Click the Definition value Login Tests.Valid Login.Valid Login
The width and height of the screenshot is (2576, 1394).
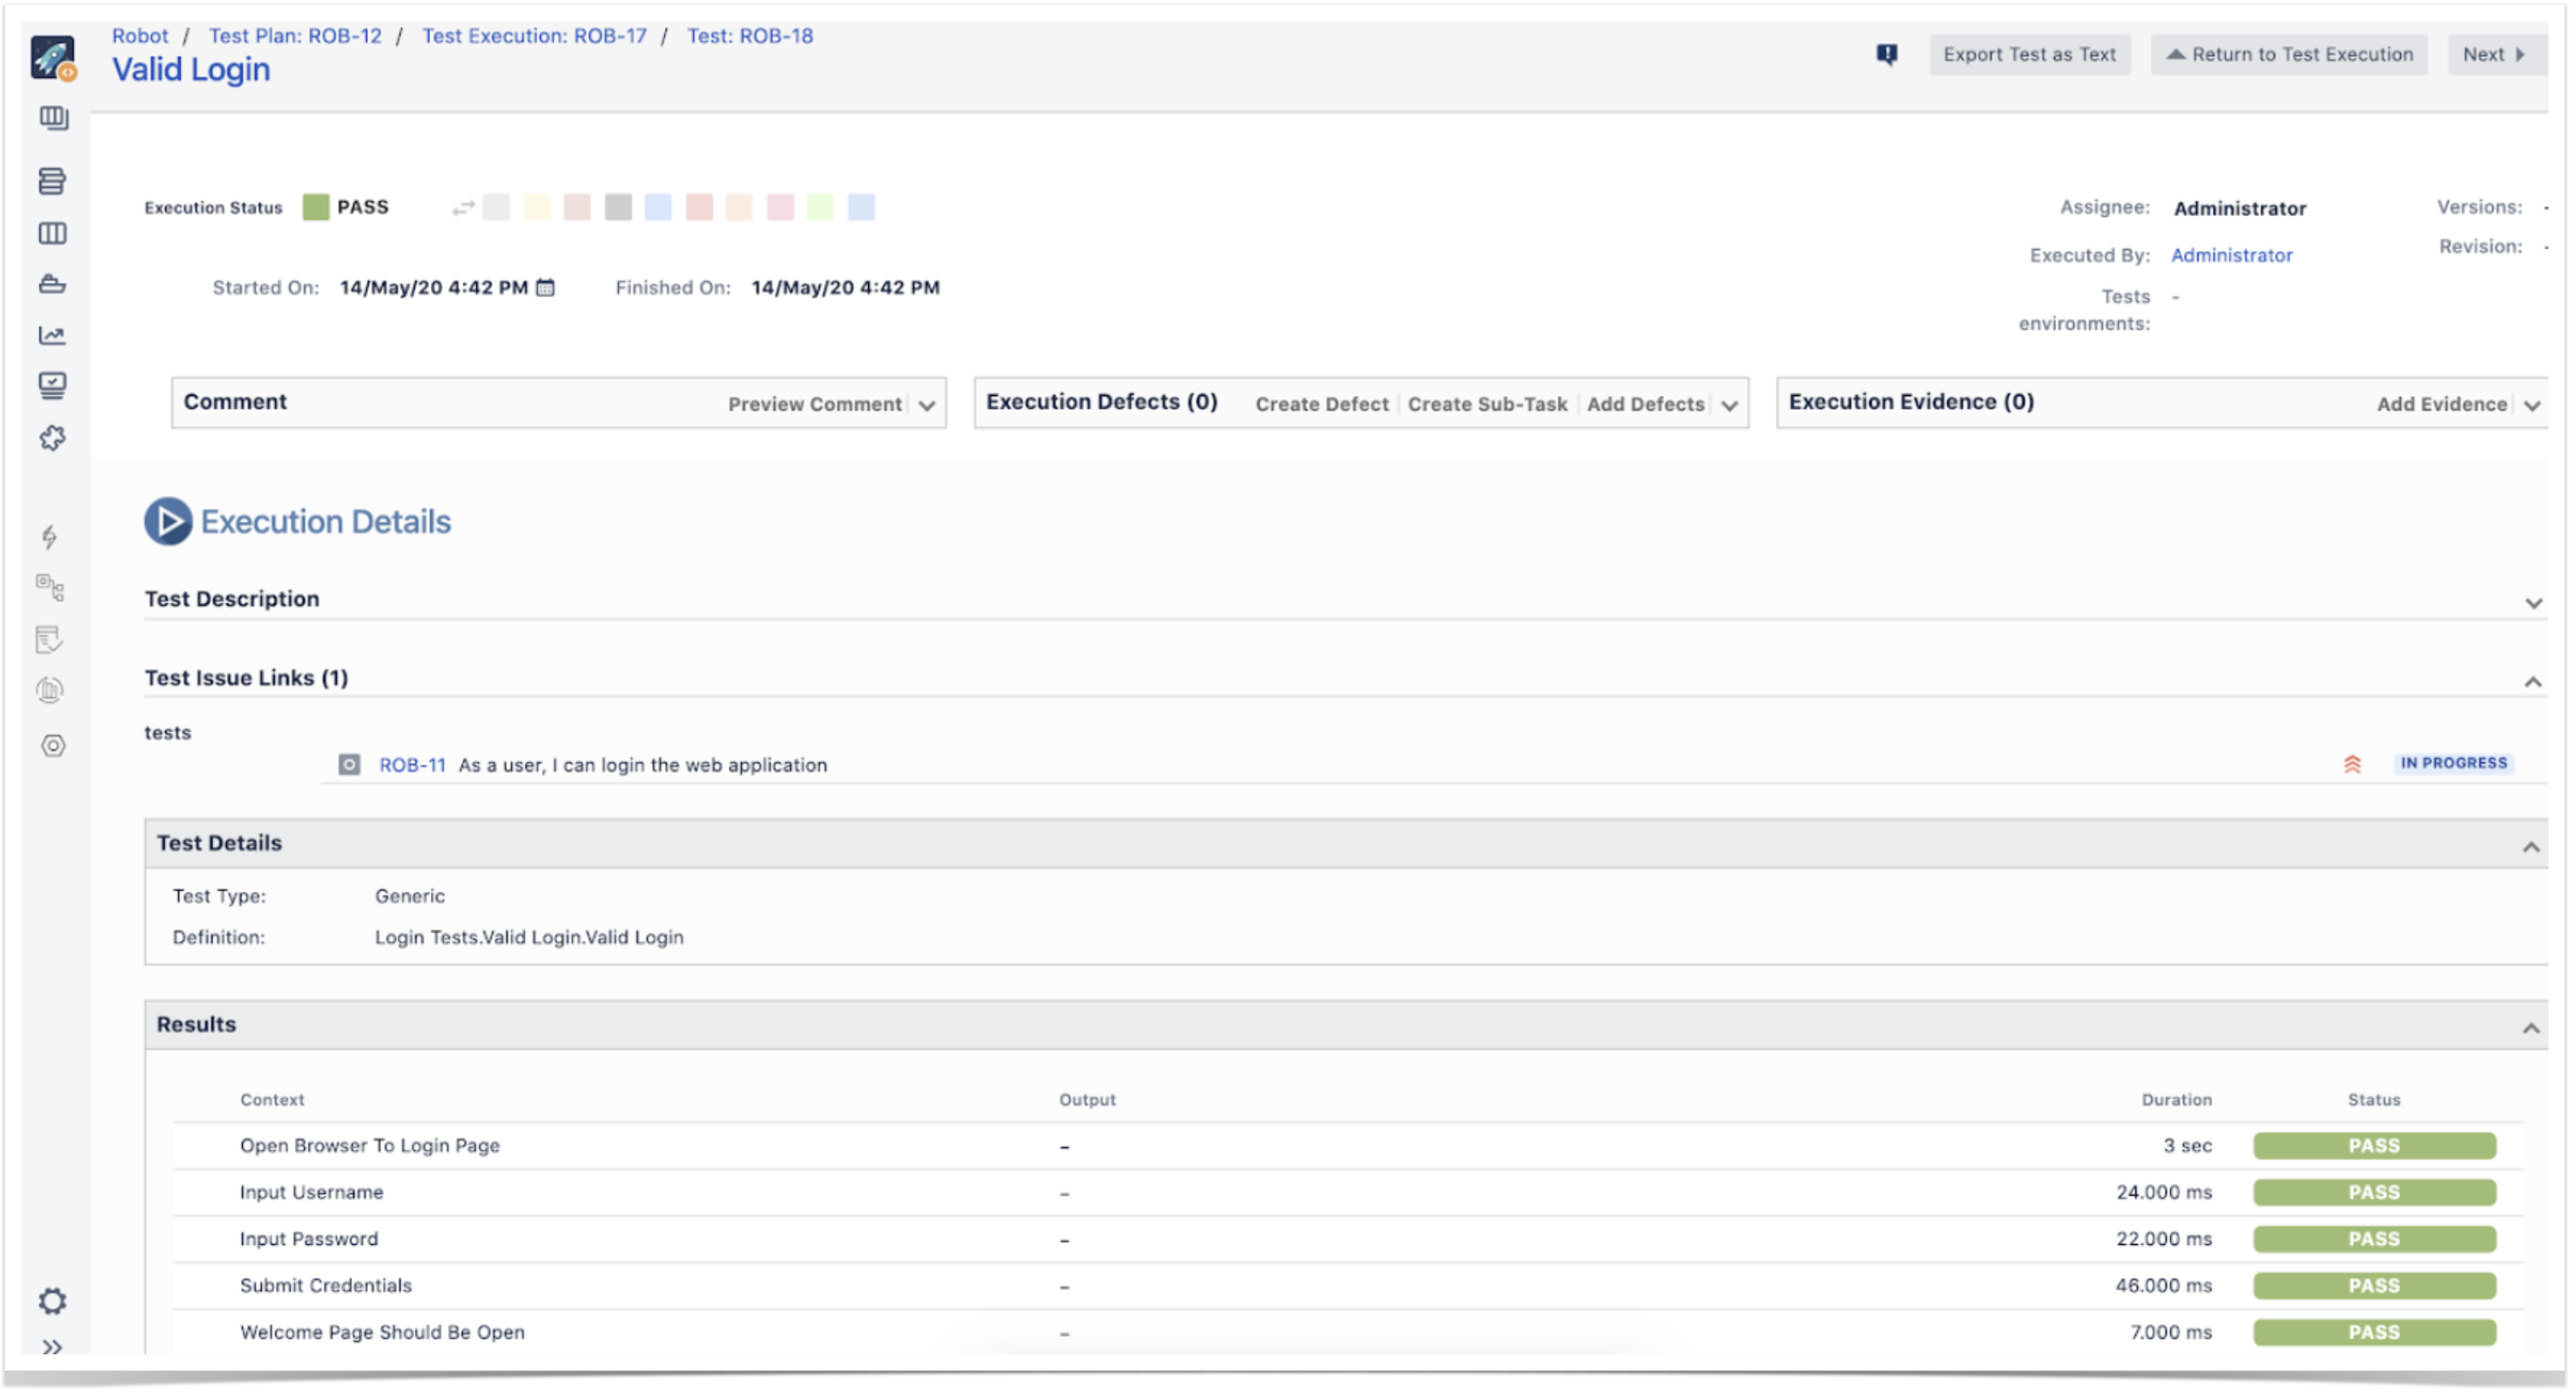[x=529, y=938]
